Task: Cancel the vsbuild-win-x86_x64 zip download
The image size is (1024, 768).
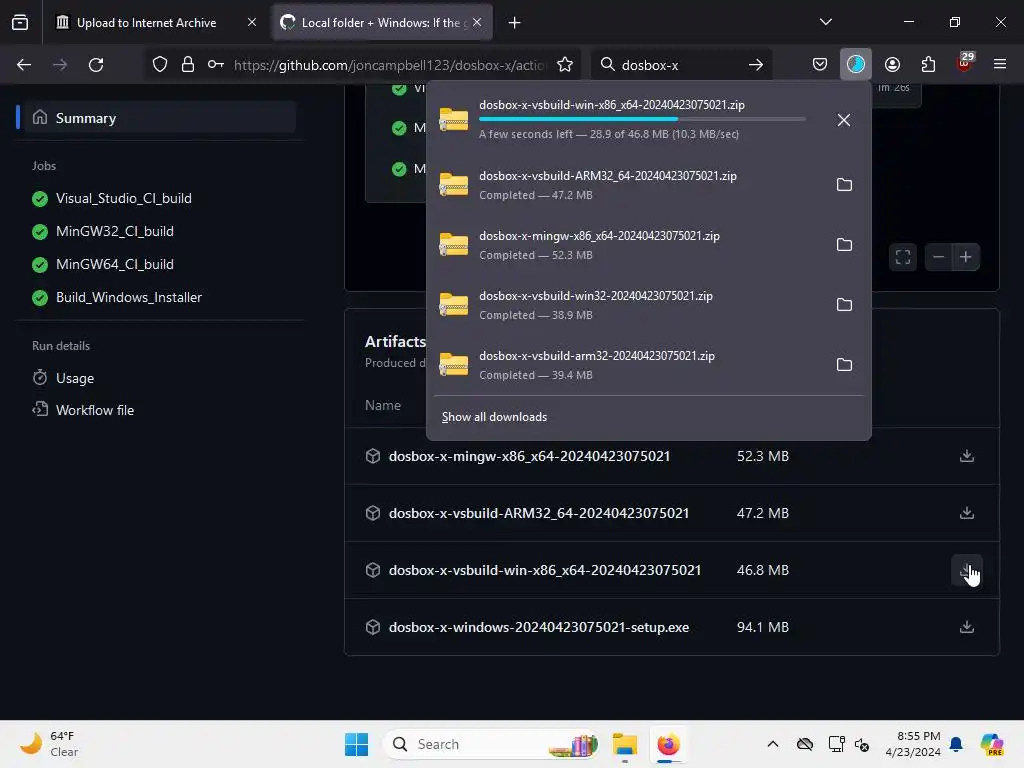Action: 844,120
